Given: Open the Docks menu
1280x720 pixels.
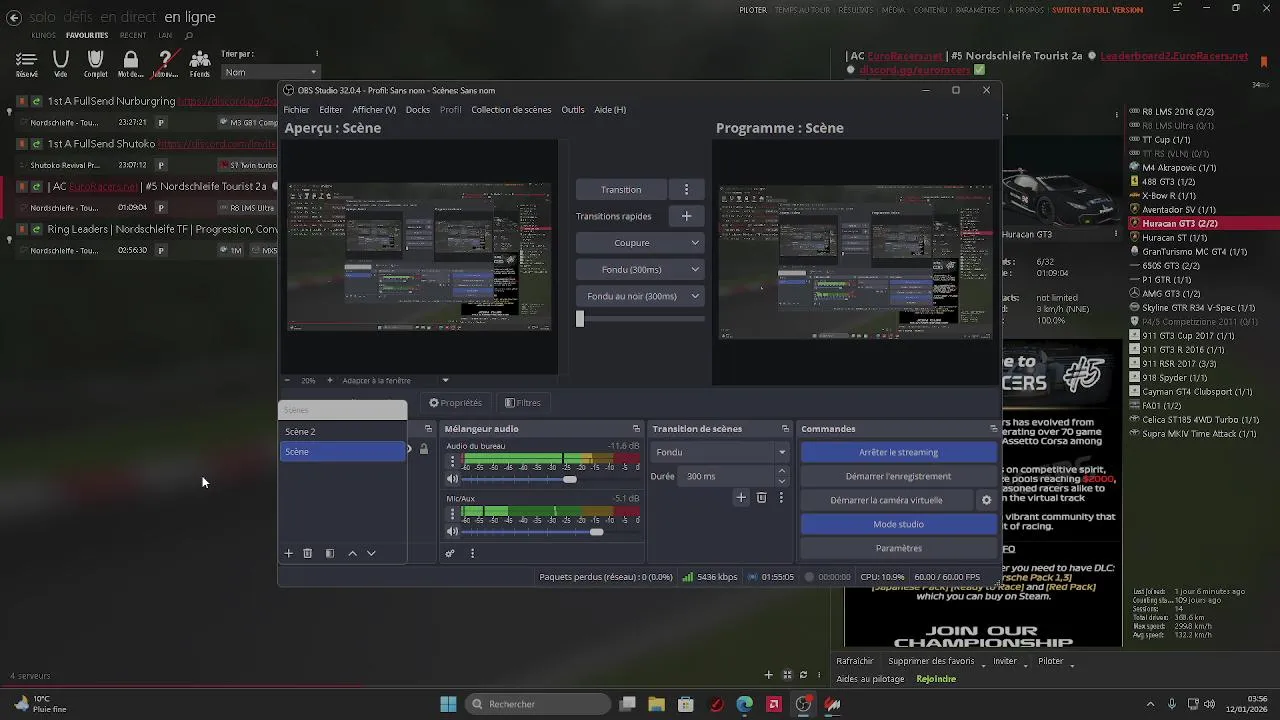Looking at the screenshot, I should (x=418, y=110).
